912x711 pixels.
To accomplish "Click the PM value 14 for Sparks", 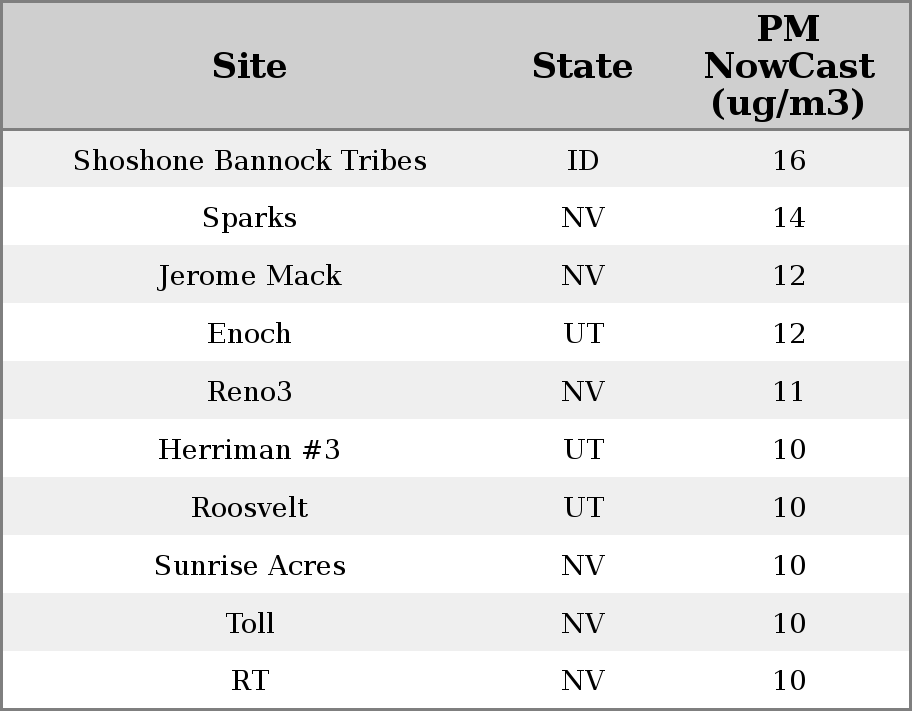I will coord(789,218).
